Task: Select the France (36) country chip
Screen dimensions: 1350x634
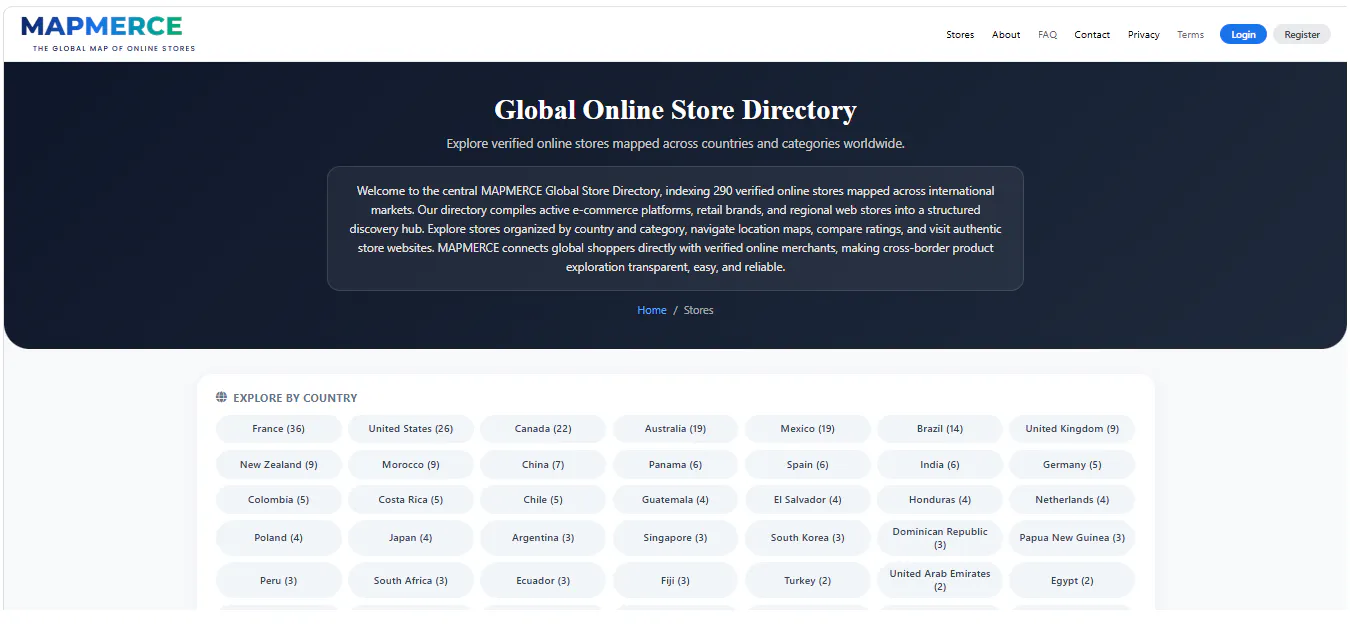Action: [279, 428]
